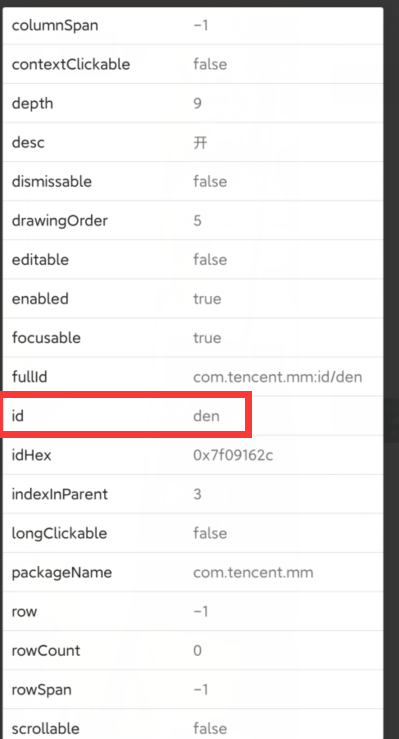Click the longClickable property row

point(193,534)
